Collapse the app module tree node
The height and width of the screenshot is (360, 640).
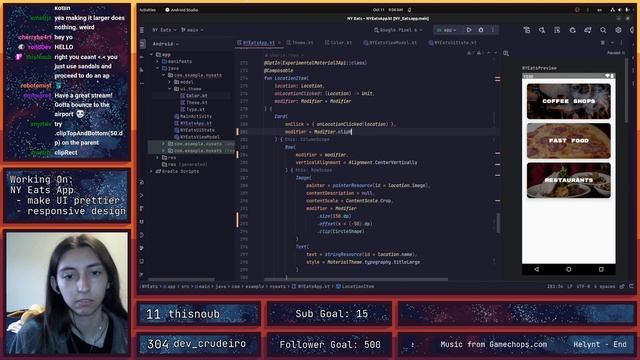152,54
